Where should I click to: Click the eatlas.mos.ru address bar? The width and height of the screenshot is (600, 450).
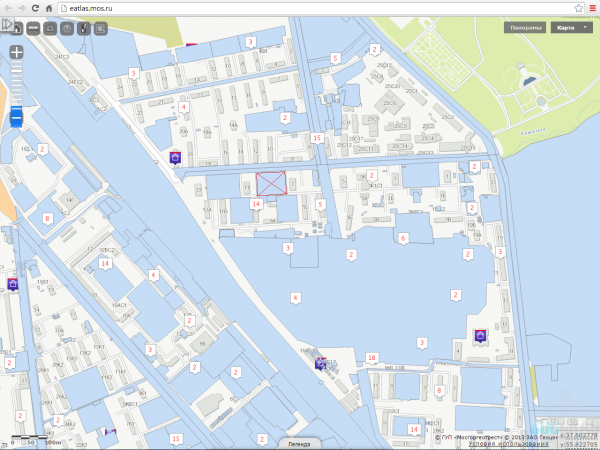(x=300, y=7)
